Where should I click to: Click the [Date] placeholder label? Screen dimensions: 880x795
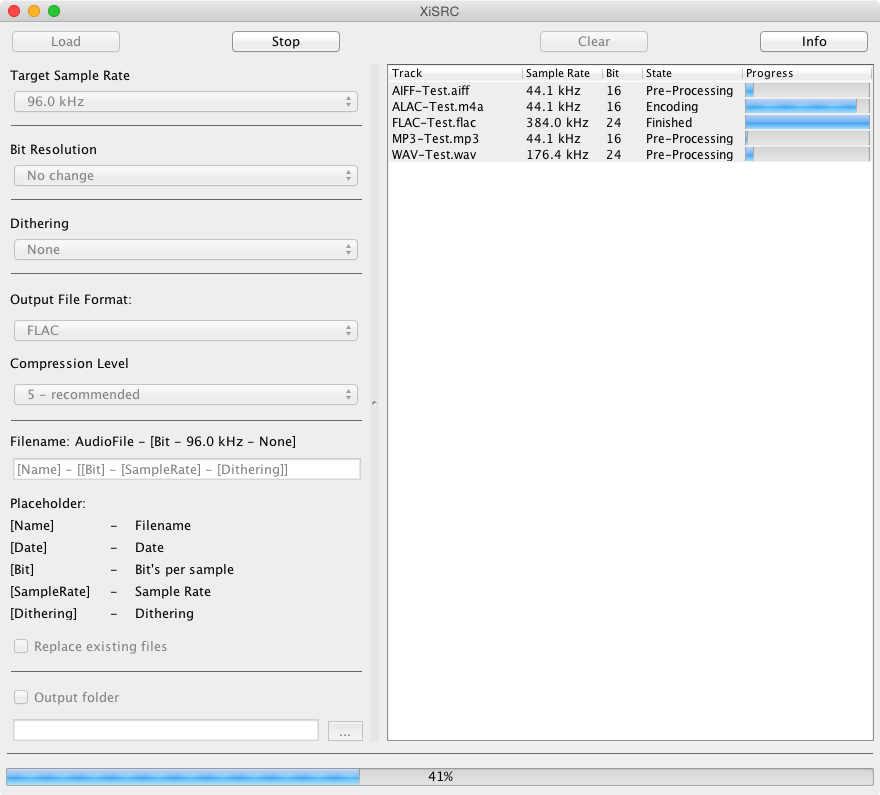29,548
